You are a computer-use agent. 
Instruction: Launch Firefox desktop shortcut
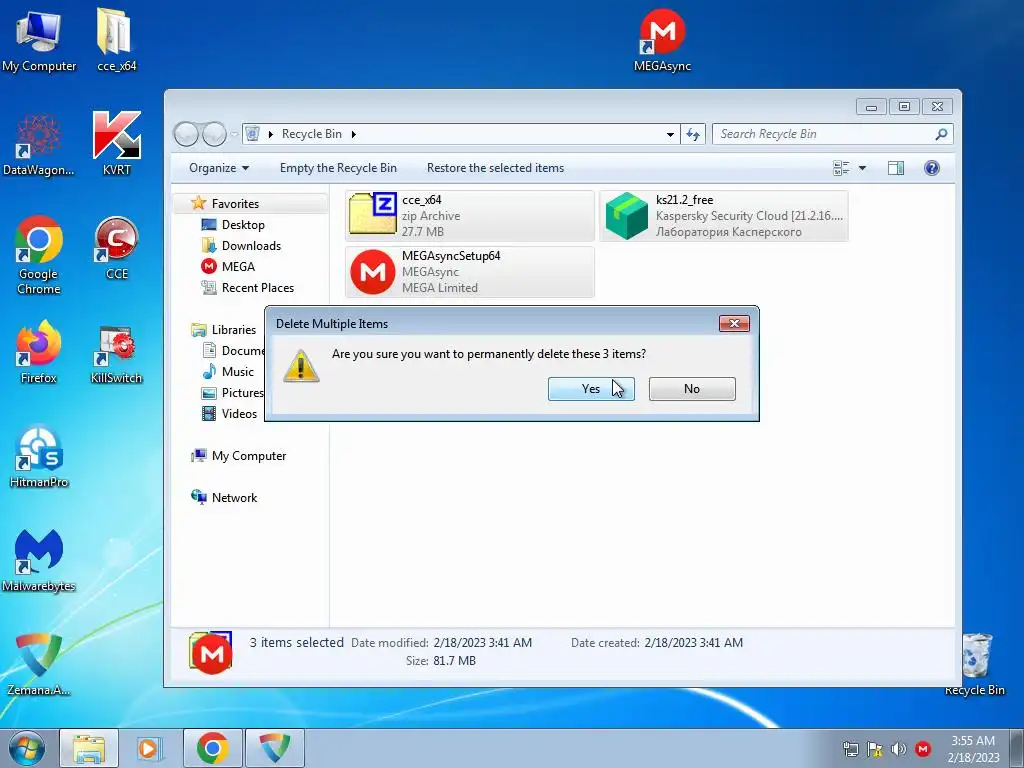tap(39, 351)
